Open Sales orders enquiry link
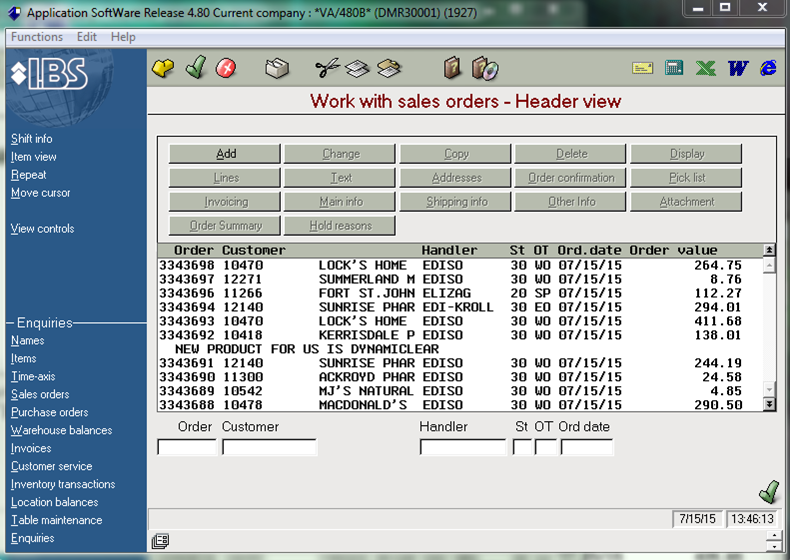Viewport: 790px width, 560px height. [x=40, y=394]
